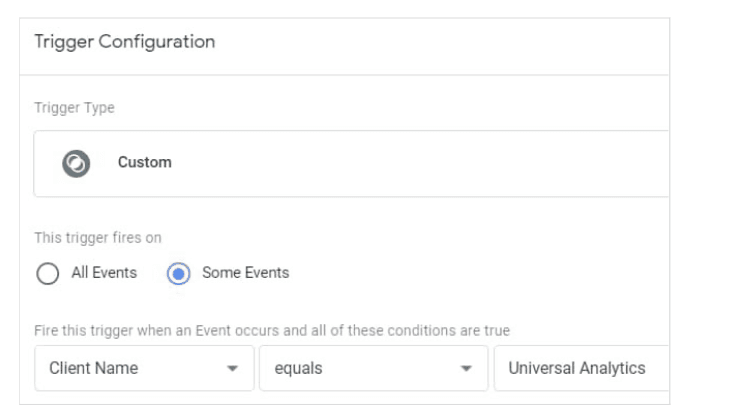The width and height of the screenshot is (756, 406).
Task: Click the 'This trigger fires on' text
Action: click(x=97, y=238)
